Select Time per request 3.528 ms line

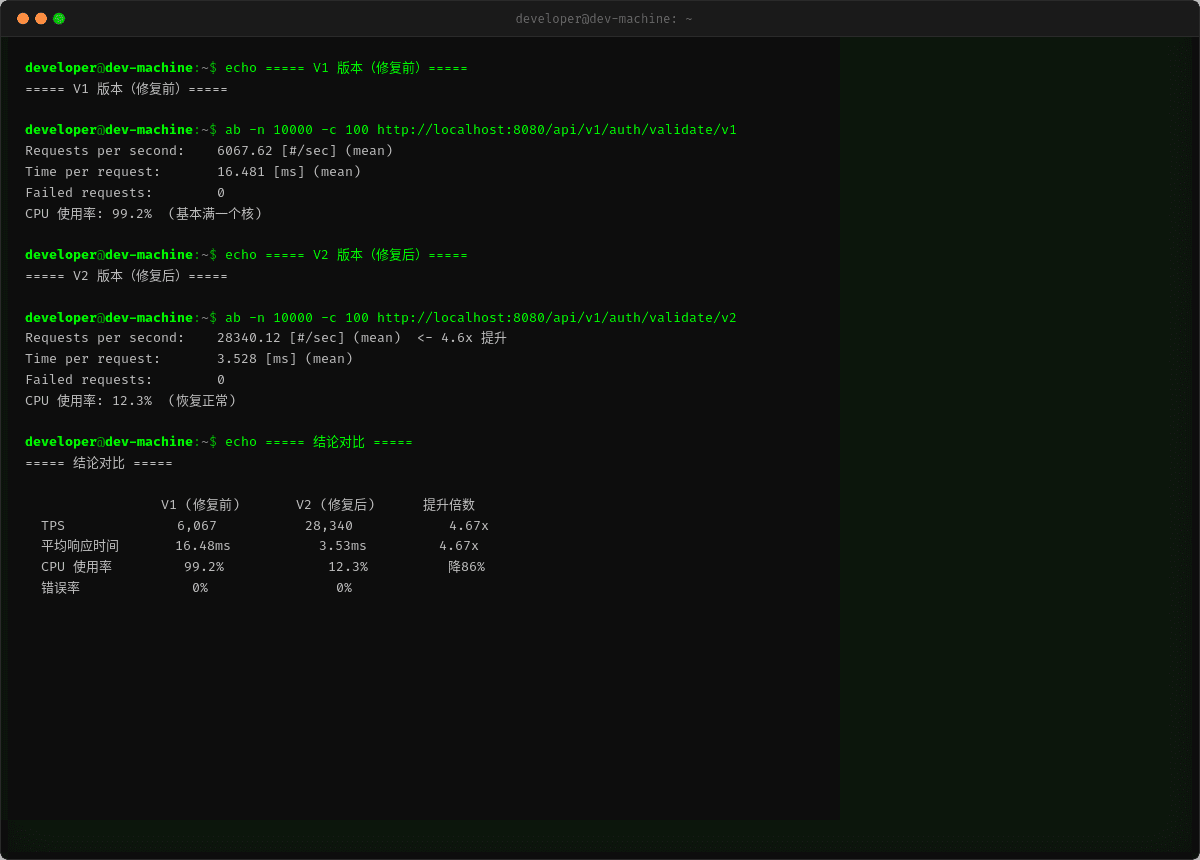(189, 359)
